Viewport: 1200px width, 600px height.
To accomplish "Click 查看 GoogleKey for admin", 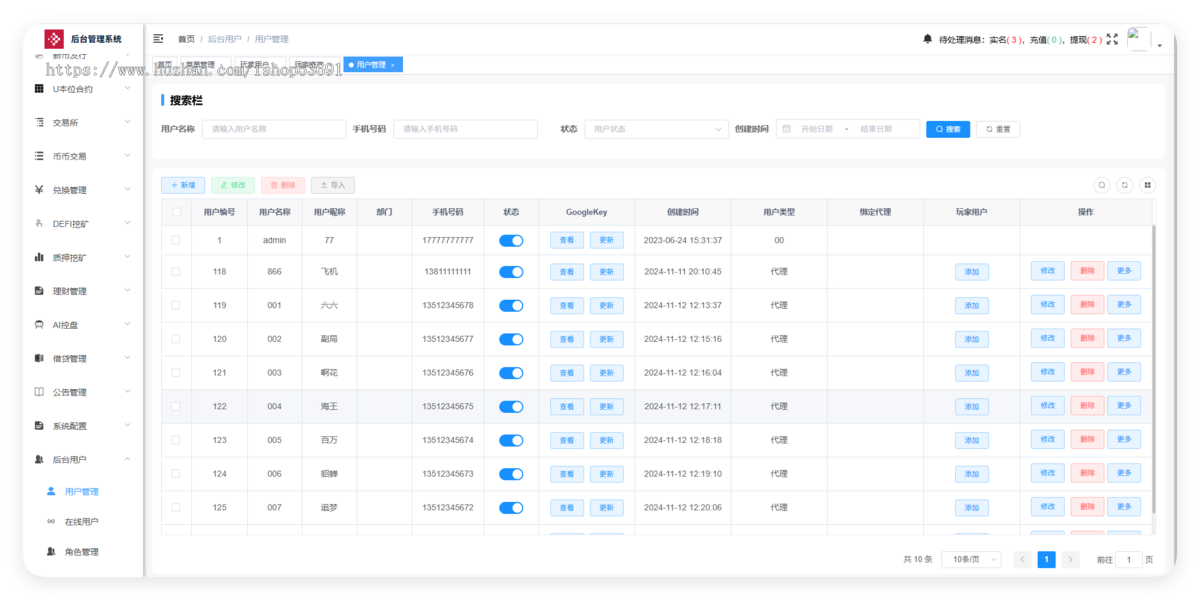I will (567, 240).
